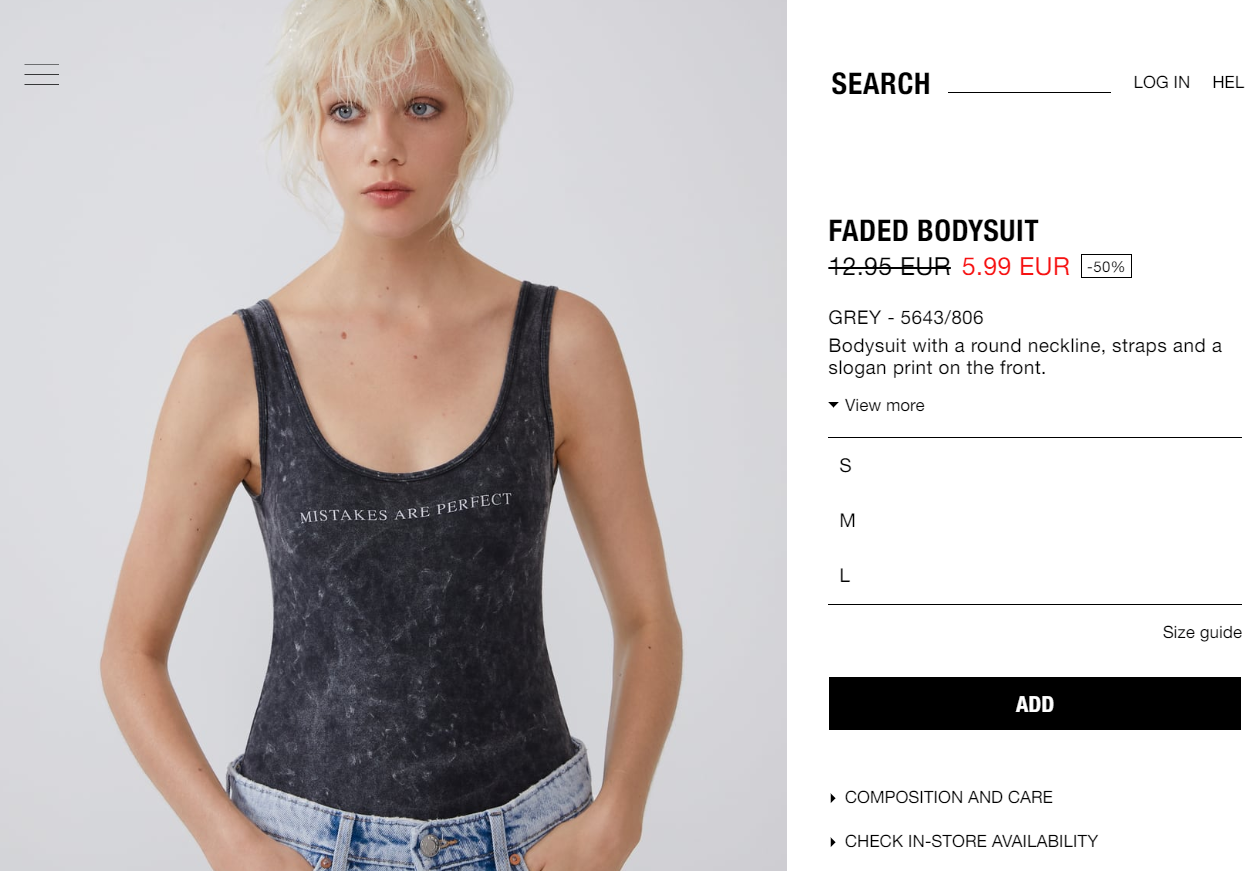Select size M
The image size is (1245, 871).
pyautogui.click(x=1035, y=521)
